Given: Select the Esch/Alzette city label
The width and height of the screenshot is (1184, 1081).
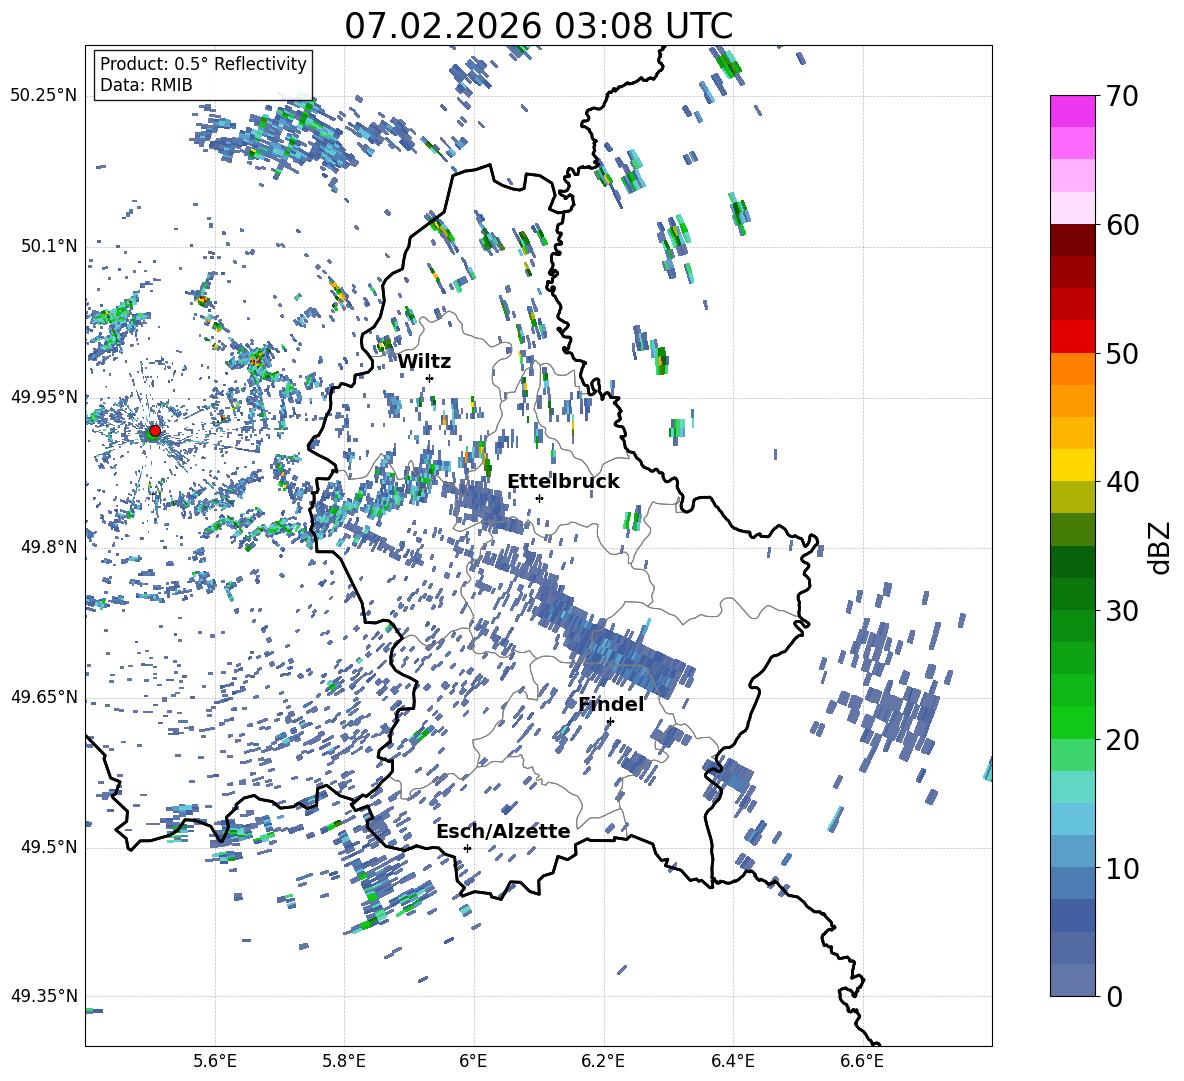Looking at the screenshot, I should coord(503,831).
